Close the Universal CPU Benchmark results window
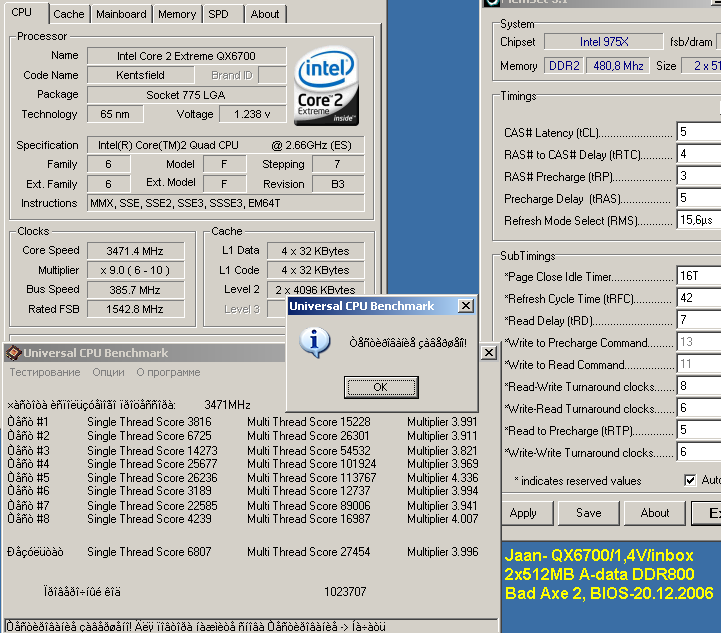The width and height of the screenshot is (721, 633). click(489, 353)
